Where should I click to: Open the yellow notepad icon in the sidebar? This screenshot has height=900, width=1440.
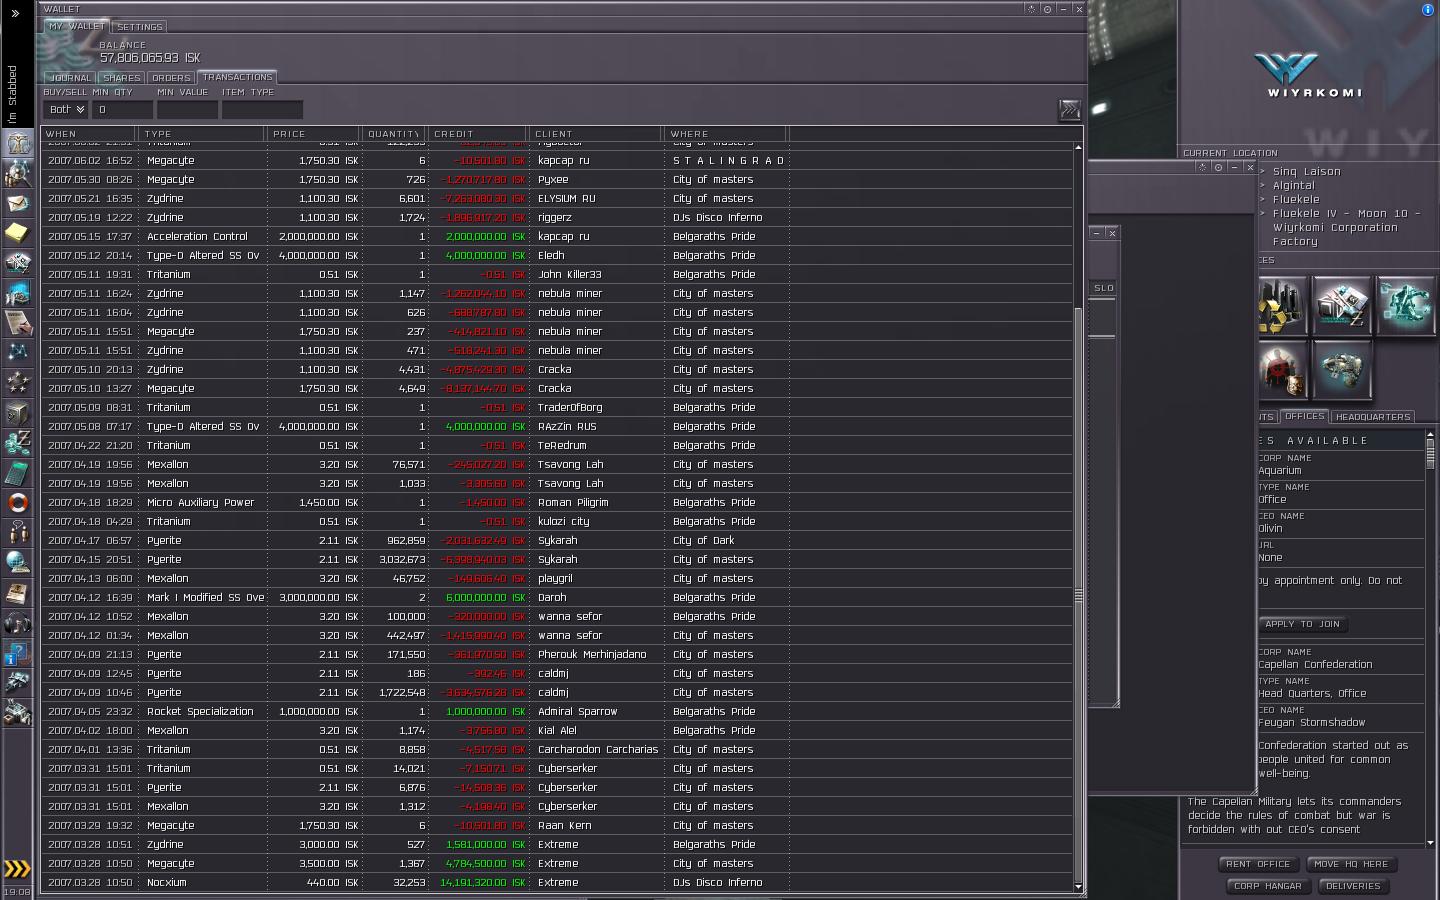pyautogui.click(x=18, y=233)
